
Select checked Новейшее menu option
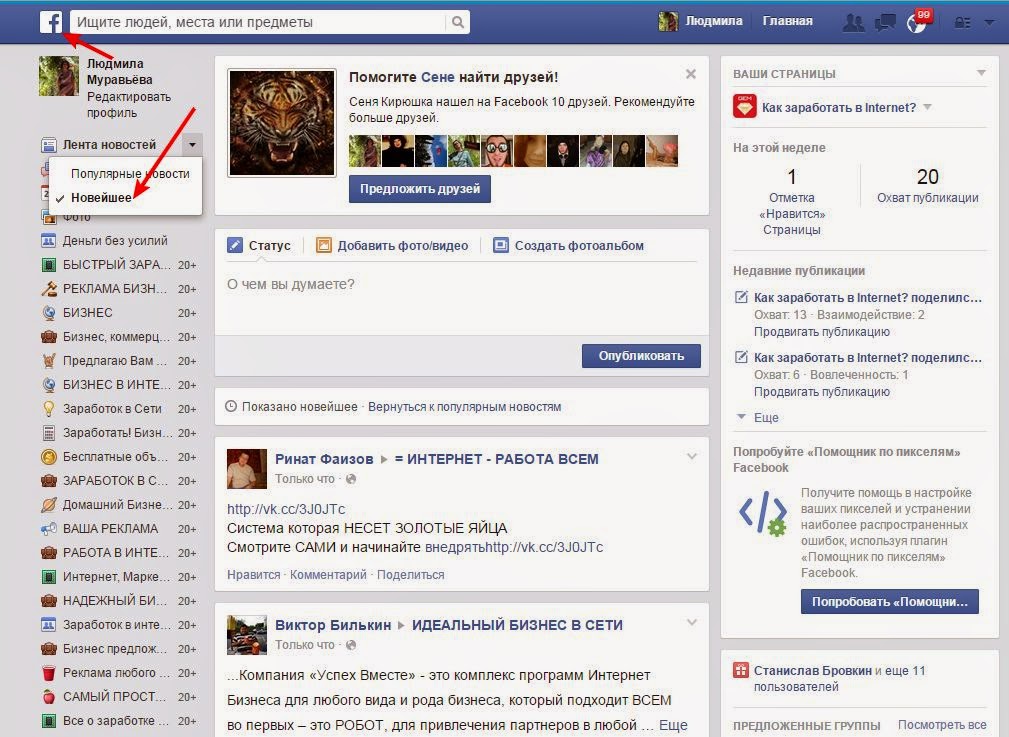tap(101, 198)
